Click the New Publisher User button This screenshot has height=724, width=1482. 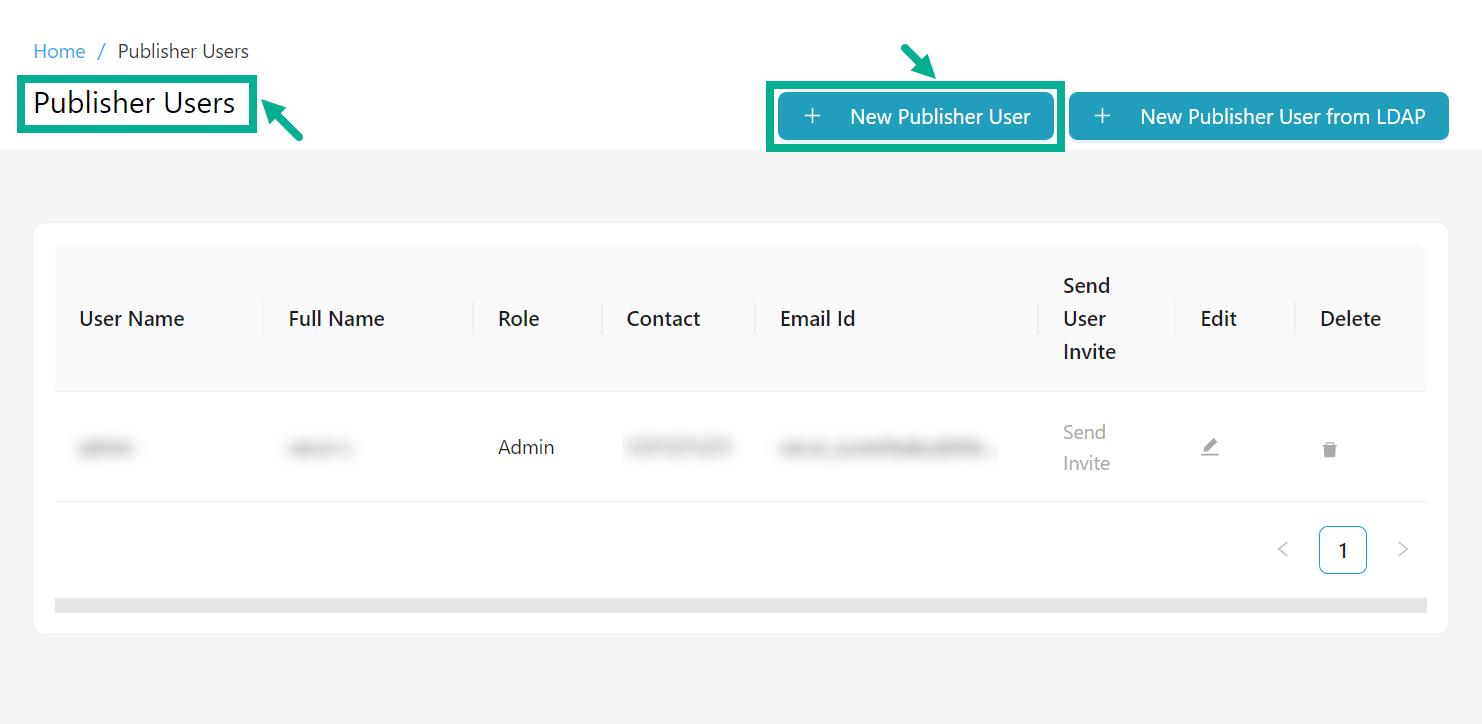pos(915,116)
